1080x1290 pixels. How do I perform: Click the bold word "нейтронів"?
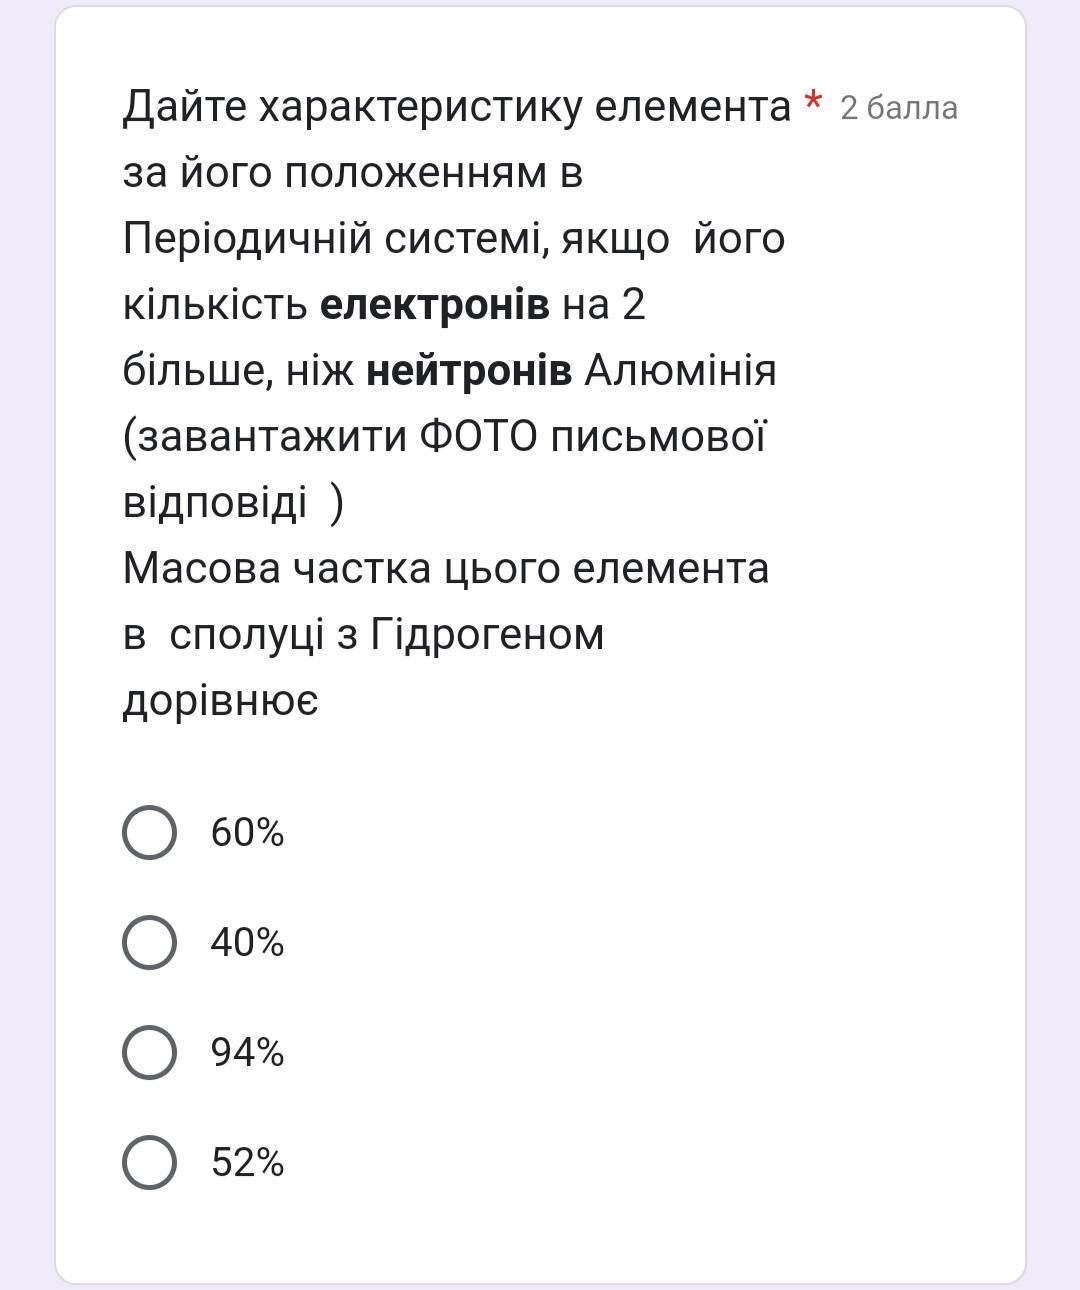pyautogui.click(x=469, y=371)
